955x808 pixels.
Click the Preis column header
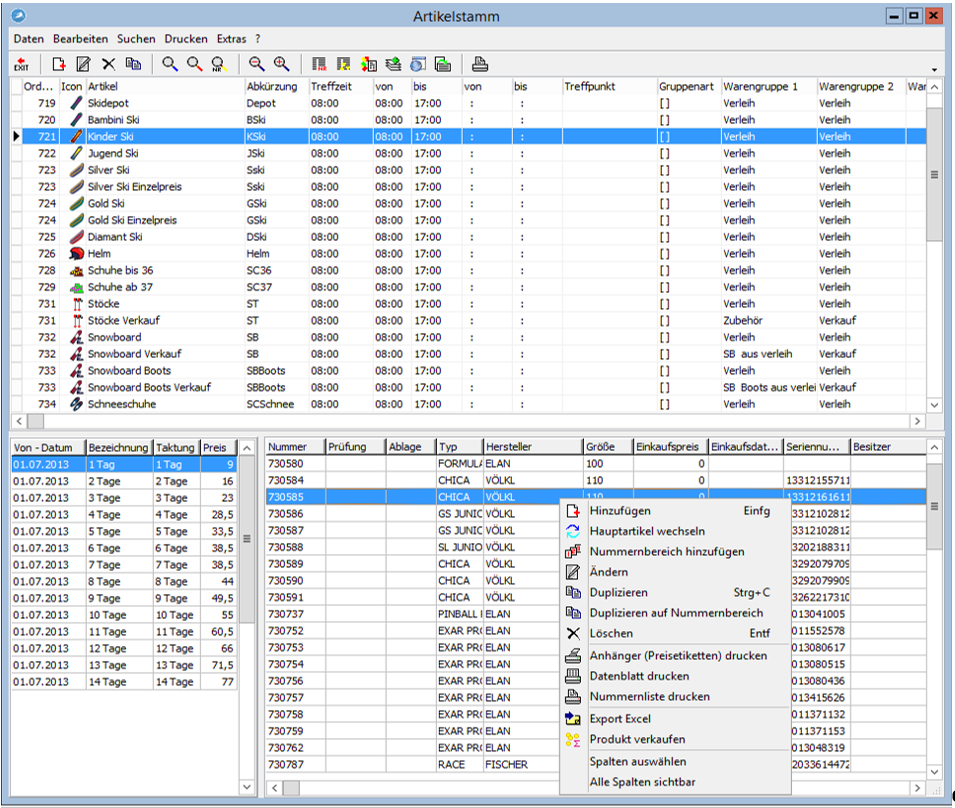[x=219, y=448]
